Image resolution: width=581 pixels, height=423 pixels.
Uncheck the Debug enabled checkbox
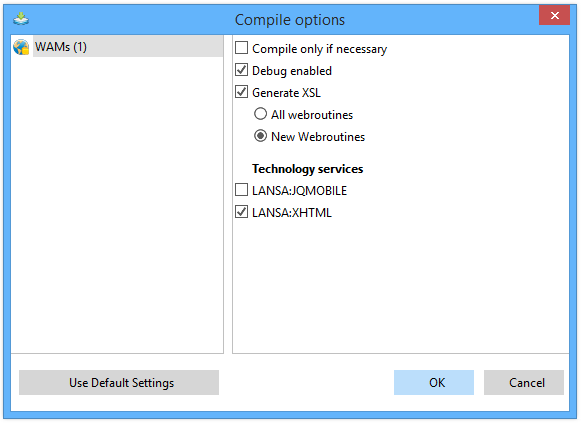click(242, 70)
